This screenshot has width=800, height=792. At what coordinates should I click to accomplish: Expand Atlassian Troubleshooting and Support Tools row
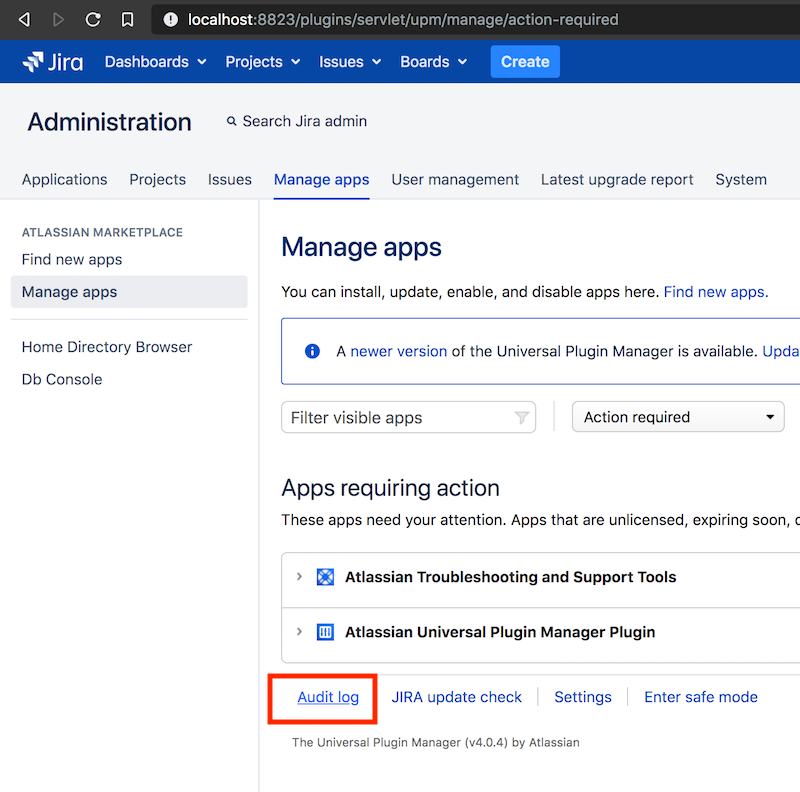[x=299, y=577]
